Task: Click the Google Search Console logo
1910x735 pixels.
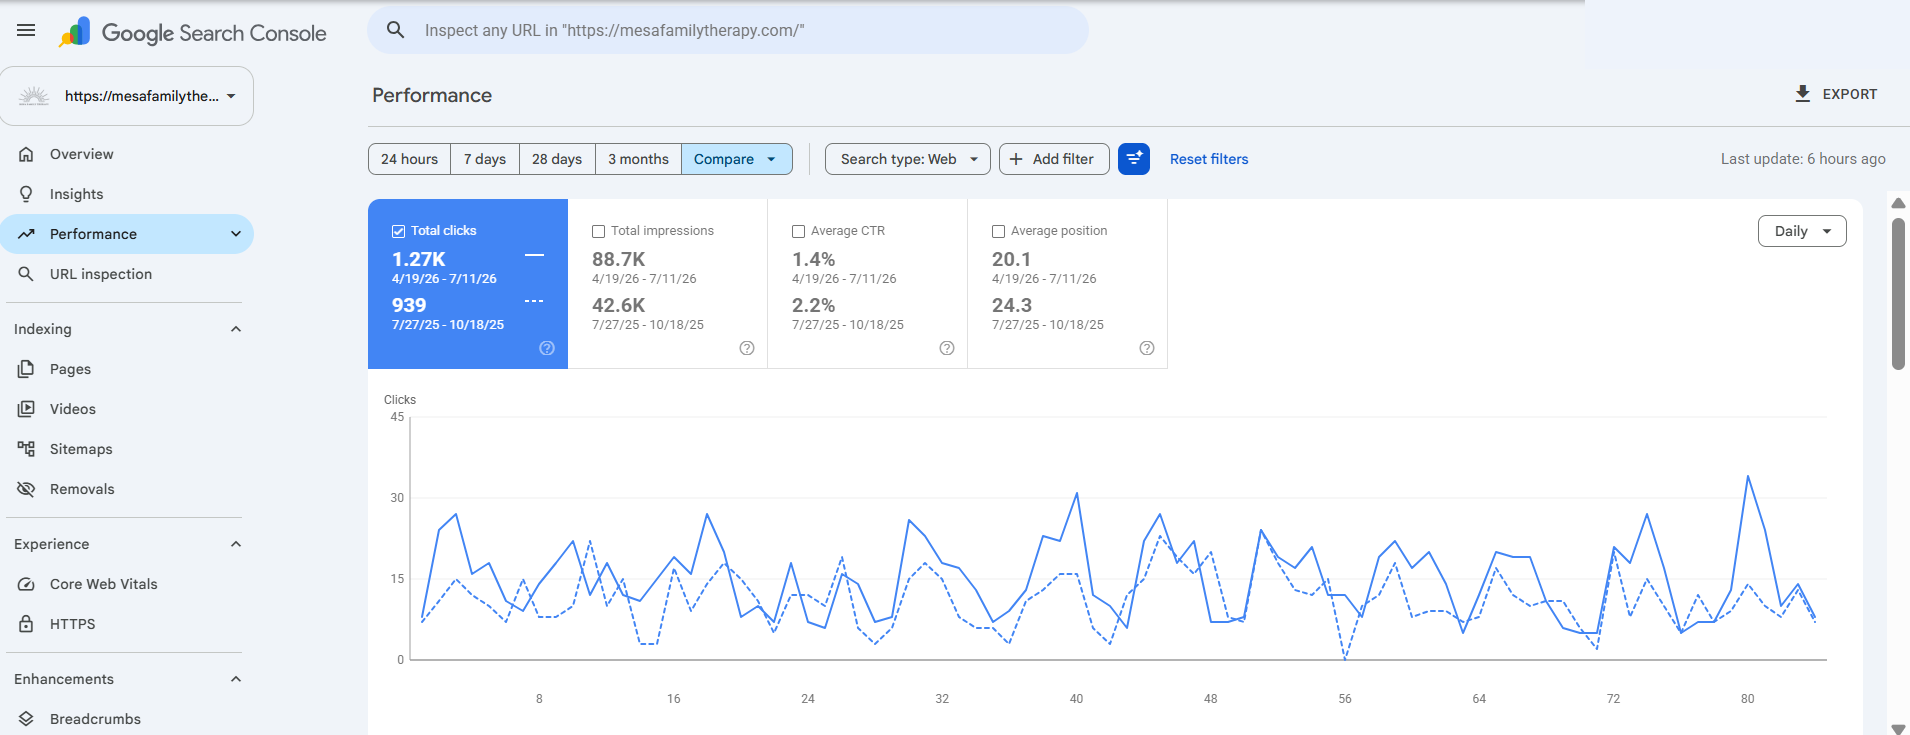Action: coord(193,33)
